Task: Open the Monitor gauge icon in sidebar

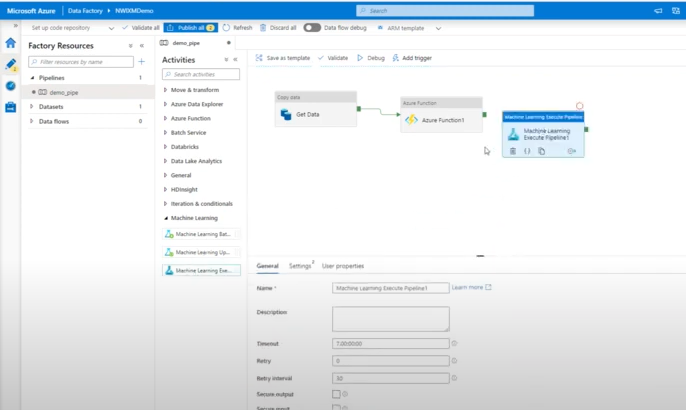Action: [x=10, y=86]
